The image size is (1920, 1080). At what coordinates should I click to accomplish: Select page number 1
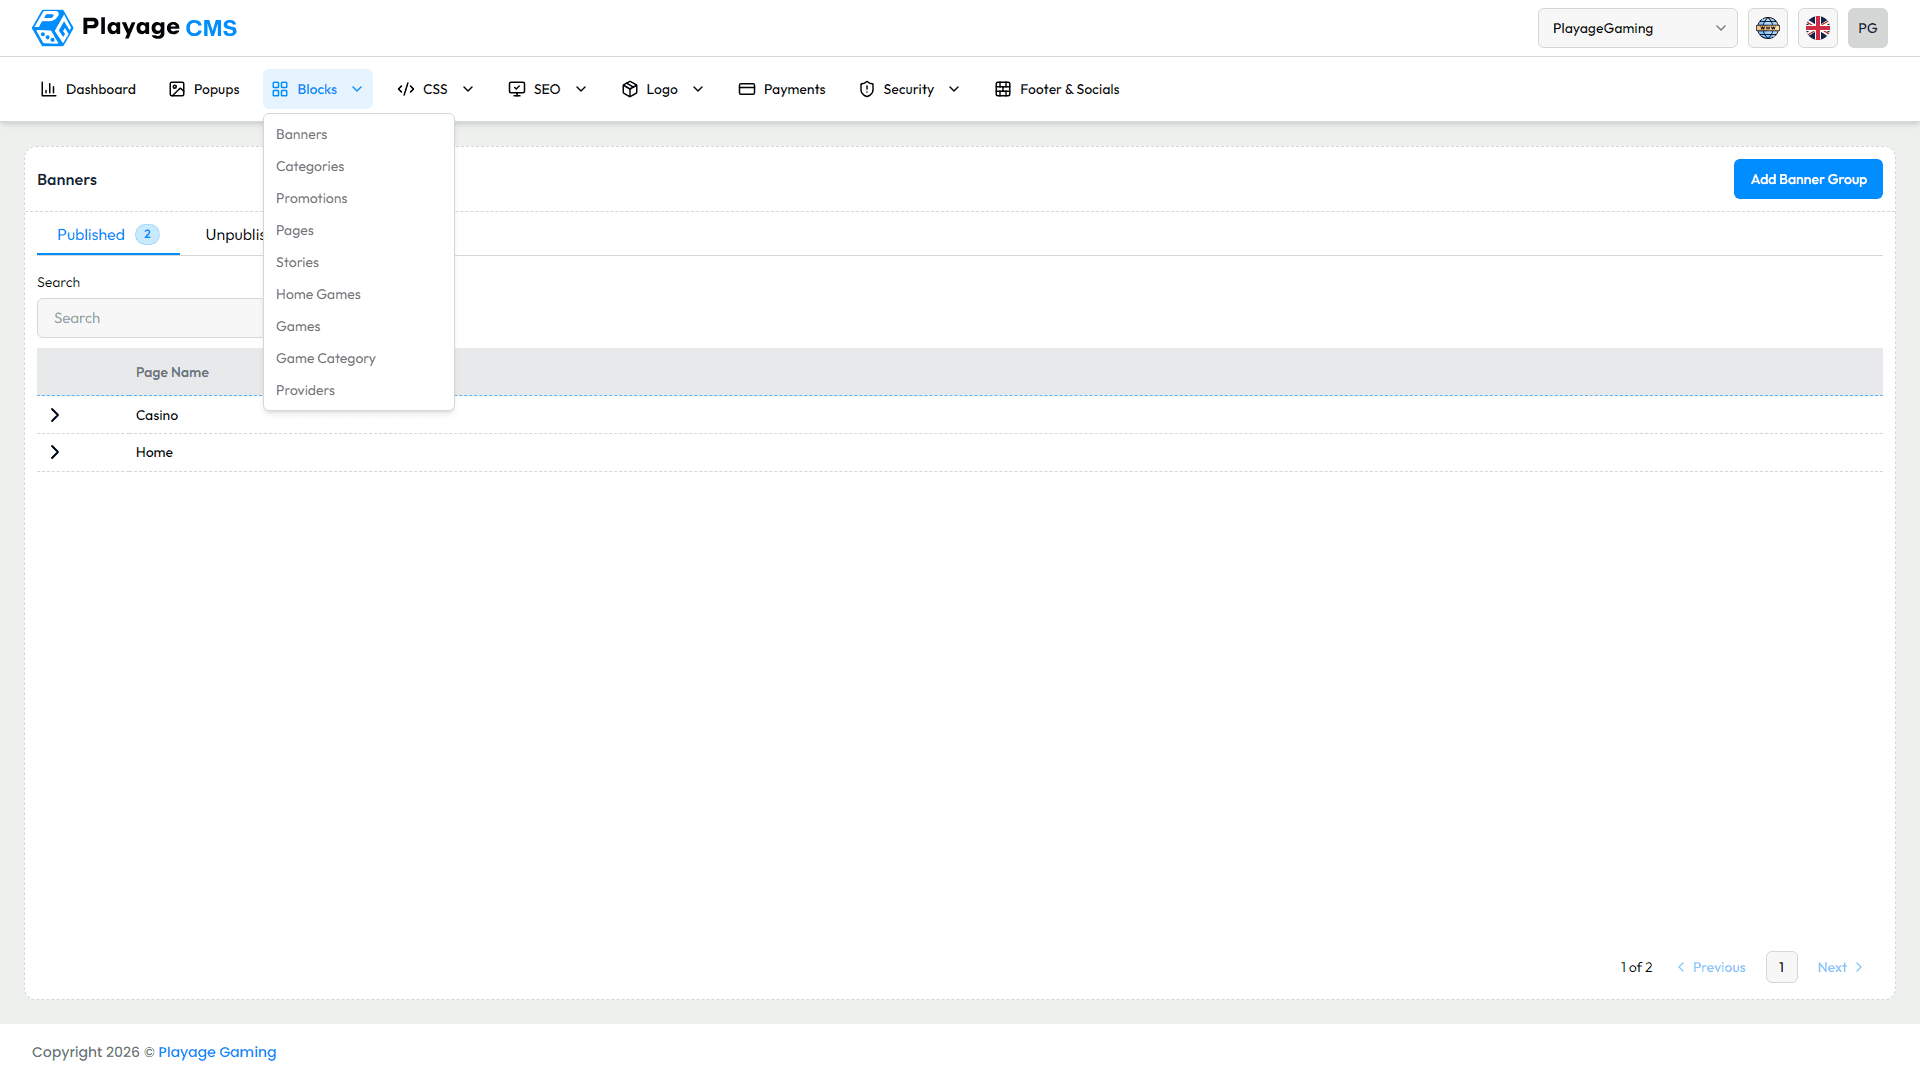pos(1782,967)
